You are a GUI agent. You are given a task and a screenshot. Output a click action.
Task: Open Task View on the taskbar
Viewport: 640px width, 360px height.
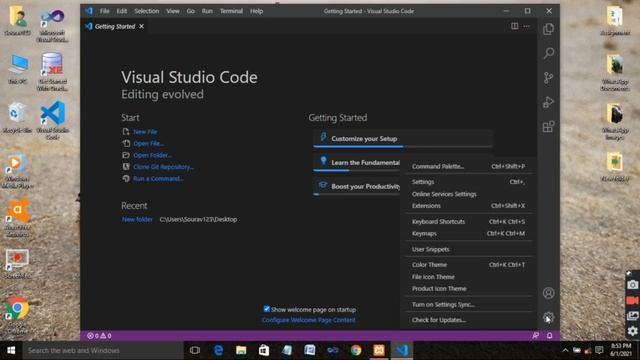click(195, 350)
